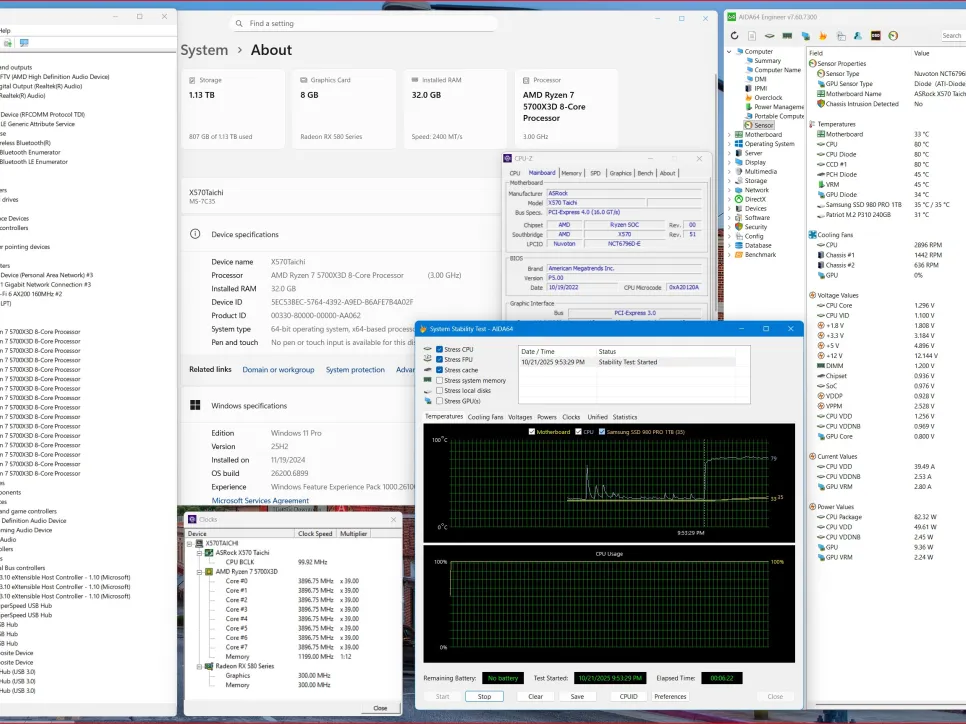Switch to the Cooling Fans tab
Image resolution: width=966 pixels, height=724 pixels.
click(485, 417)
